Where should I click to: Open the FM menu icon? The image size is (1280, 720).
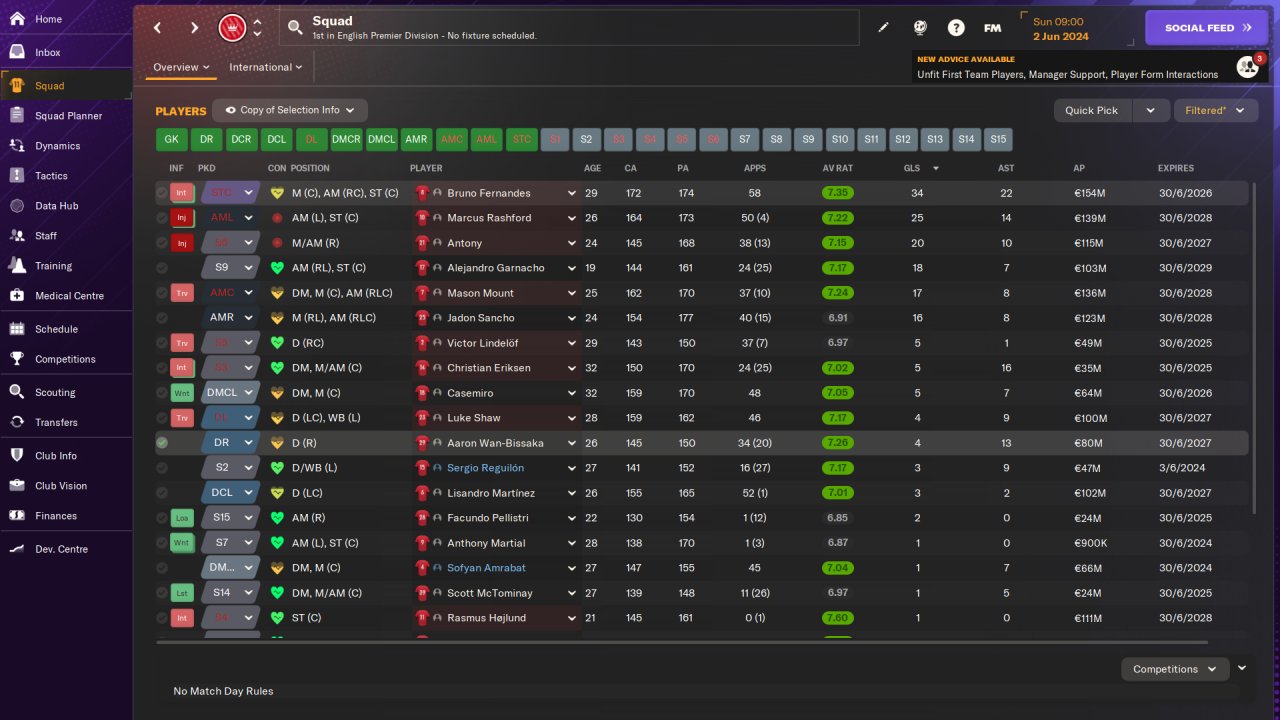click(x=992, y=28)
